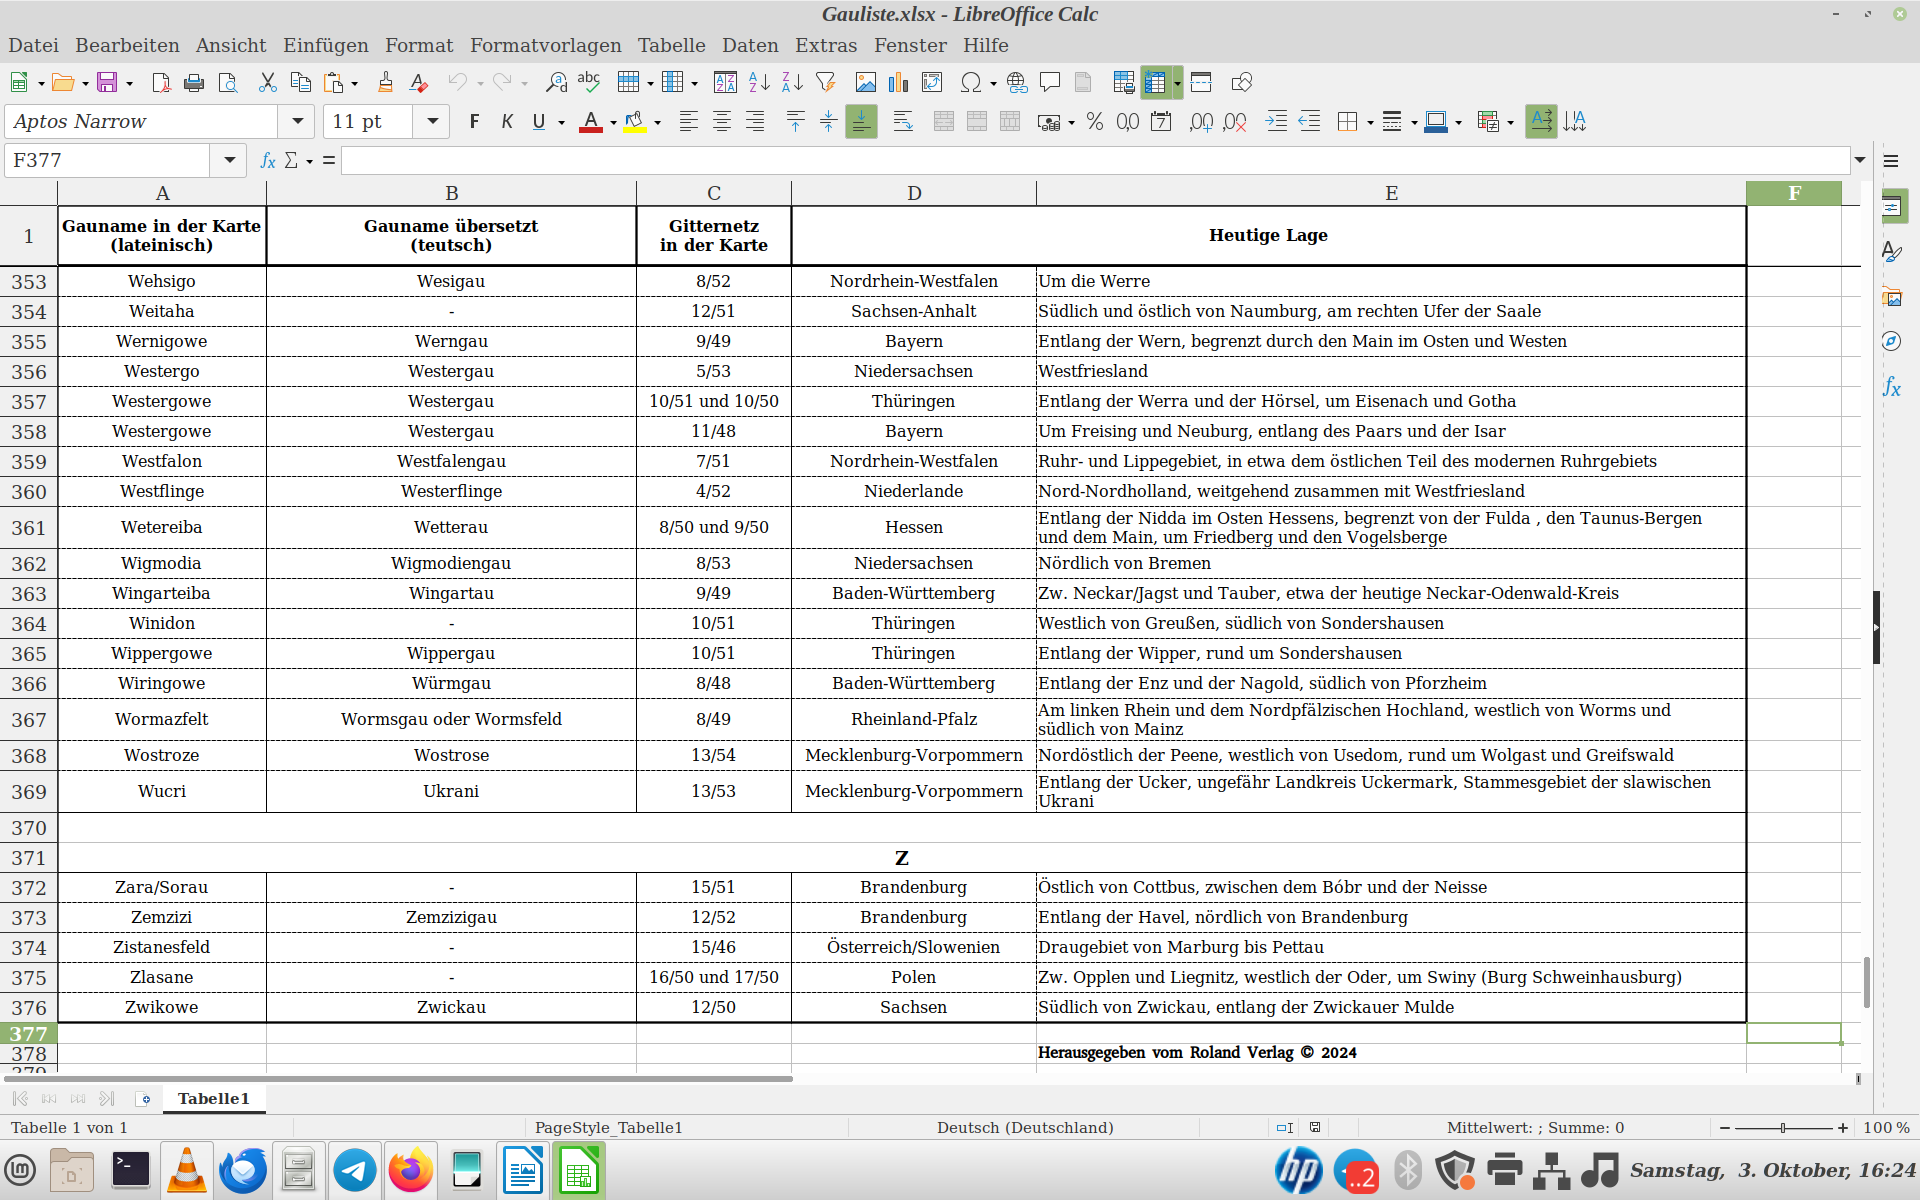Viewport: 1920px width, 1200px height.
Task: Click the Sort Ascending icon
Action: tap(759, 83)
